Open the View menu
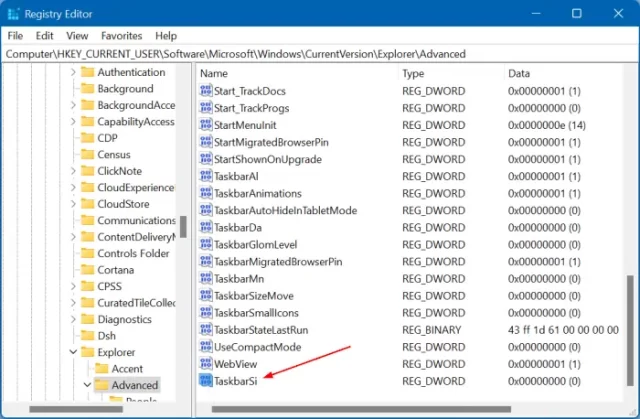 [77, 36]
